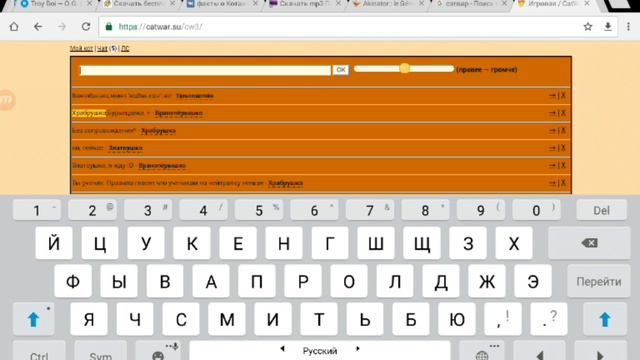Toggle the left Shift arrow key

pos(33,319)
